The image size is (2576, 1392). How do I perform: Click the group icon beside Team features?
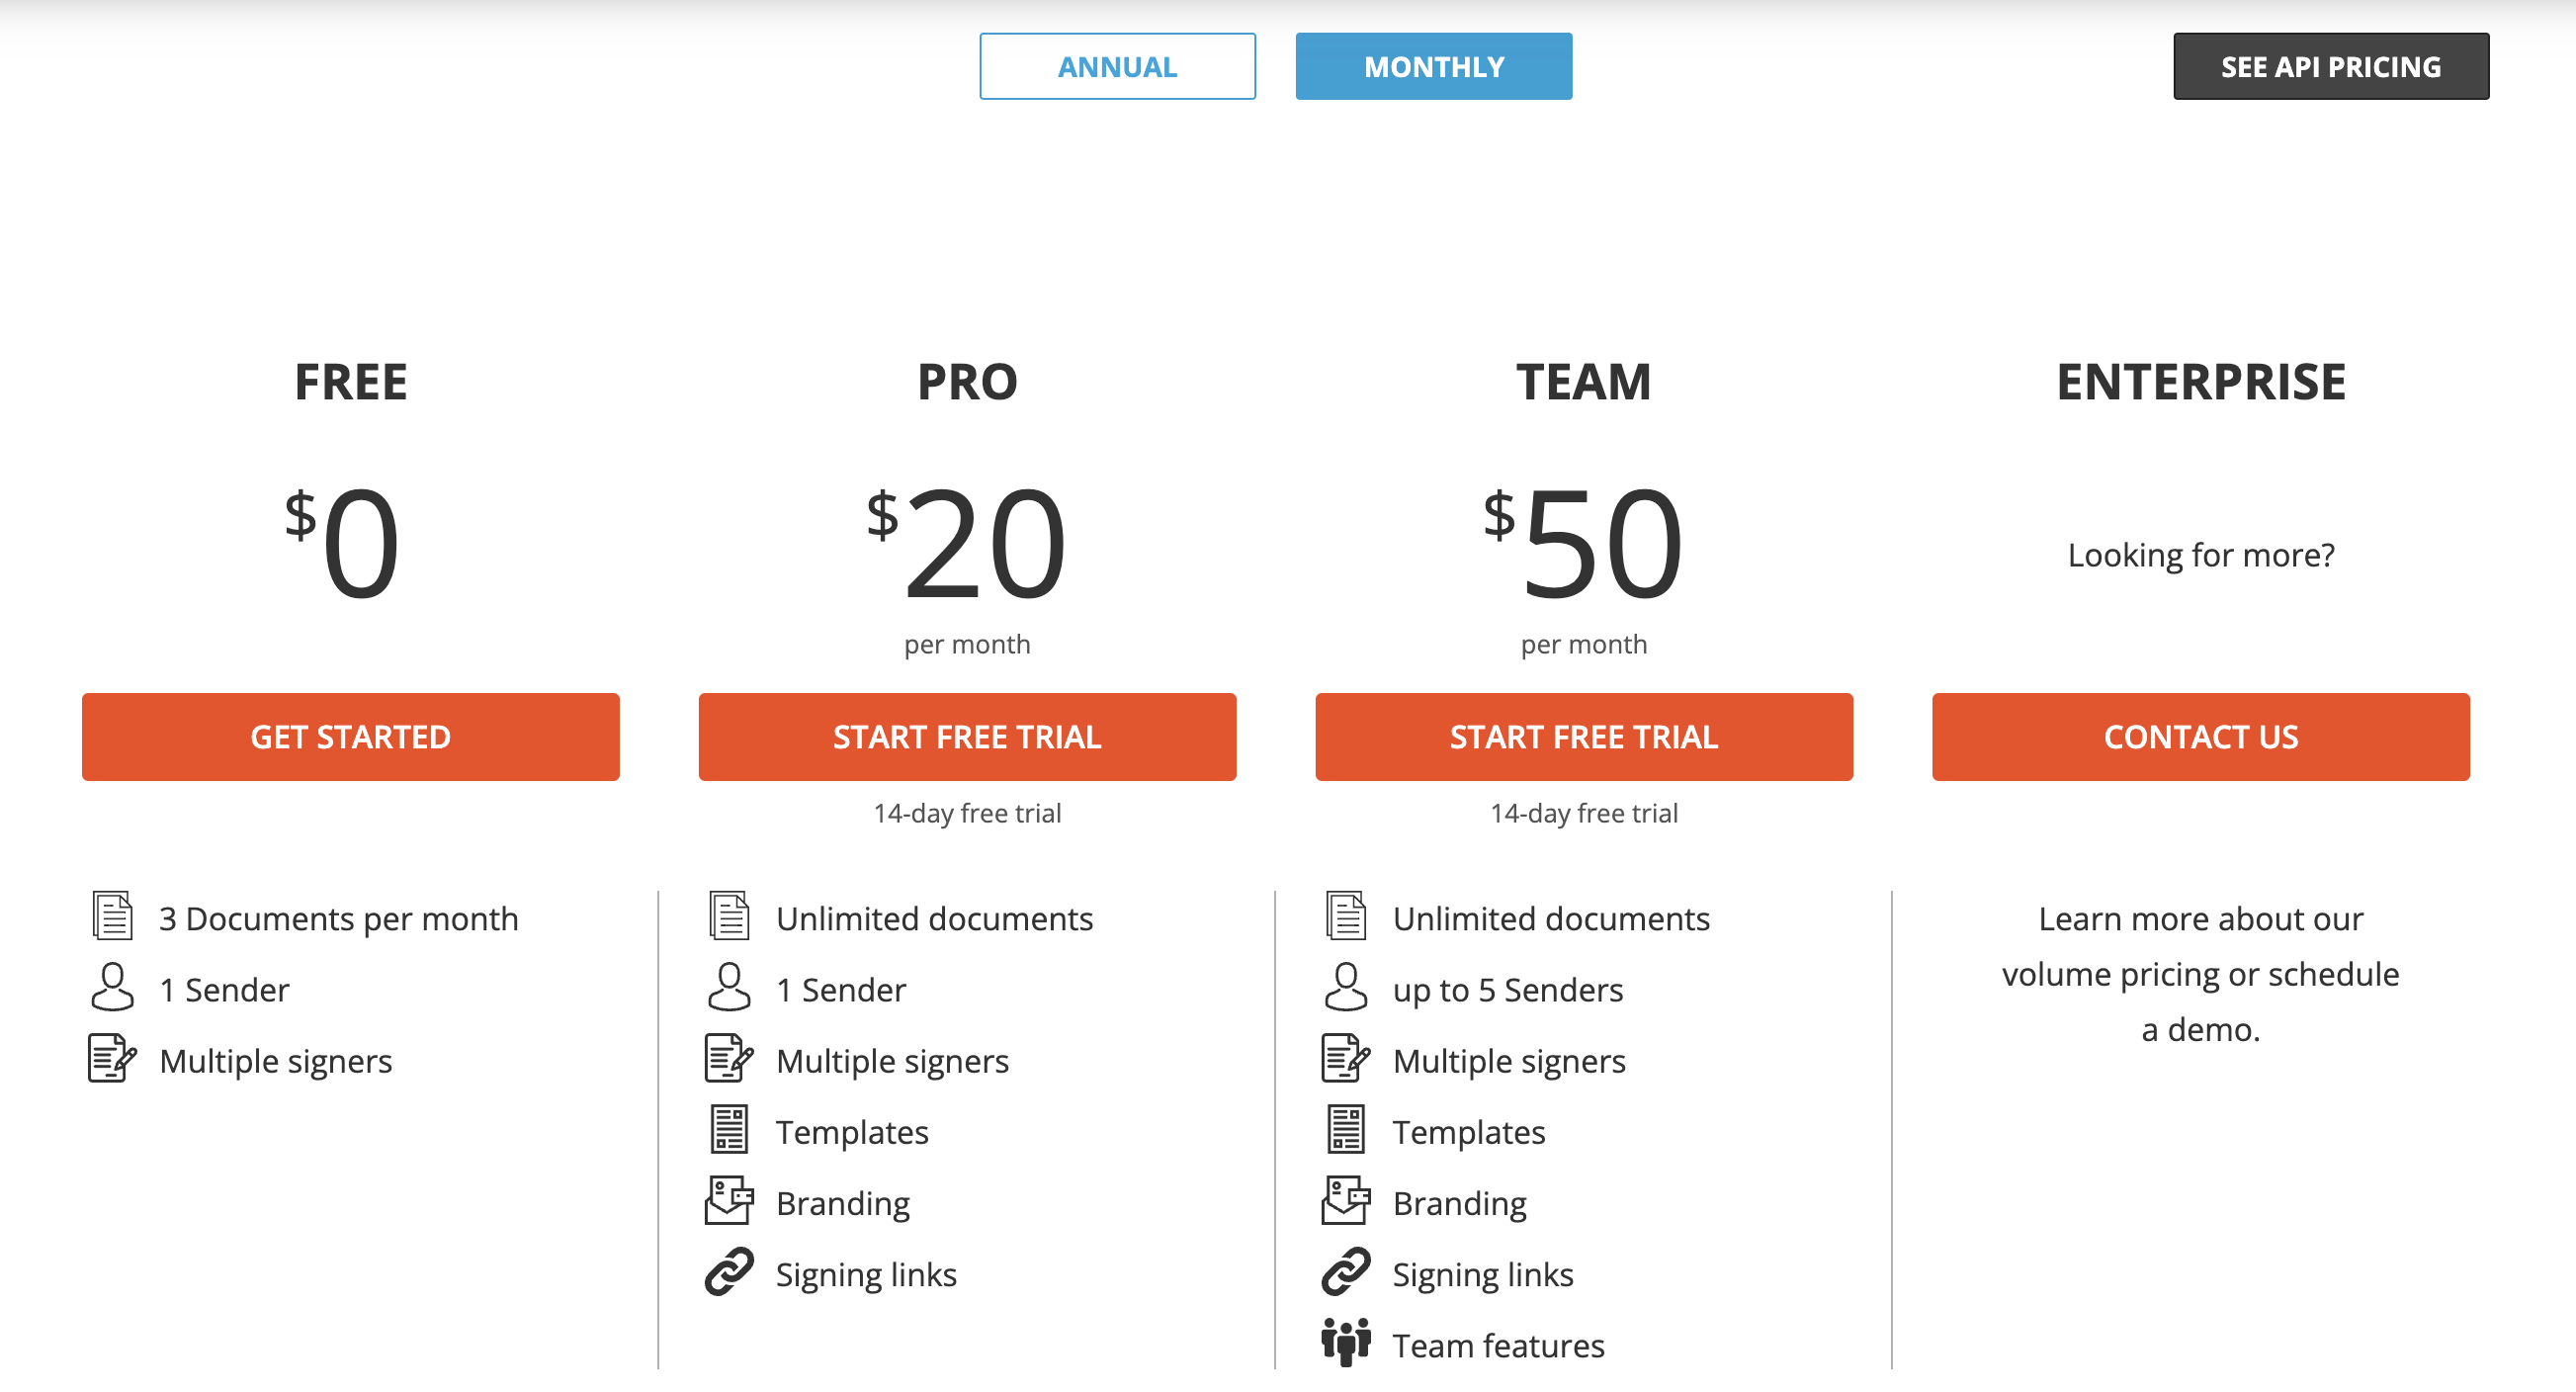[1346, 1343]
